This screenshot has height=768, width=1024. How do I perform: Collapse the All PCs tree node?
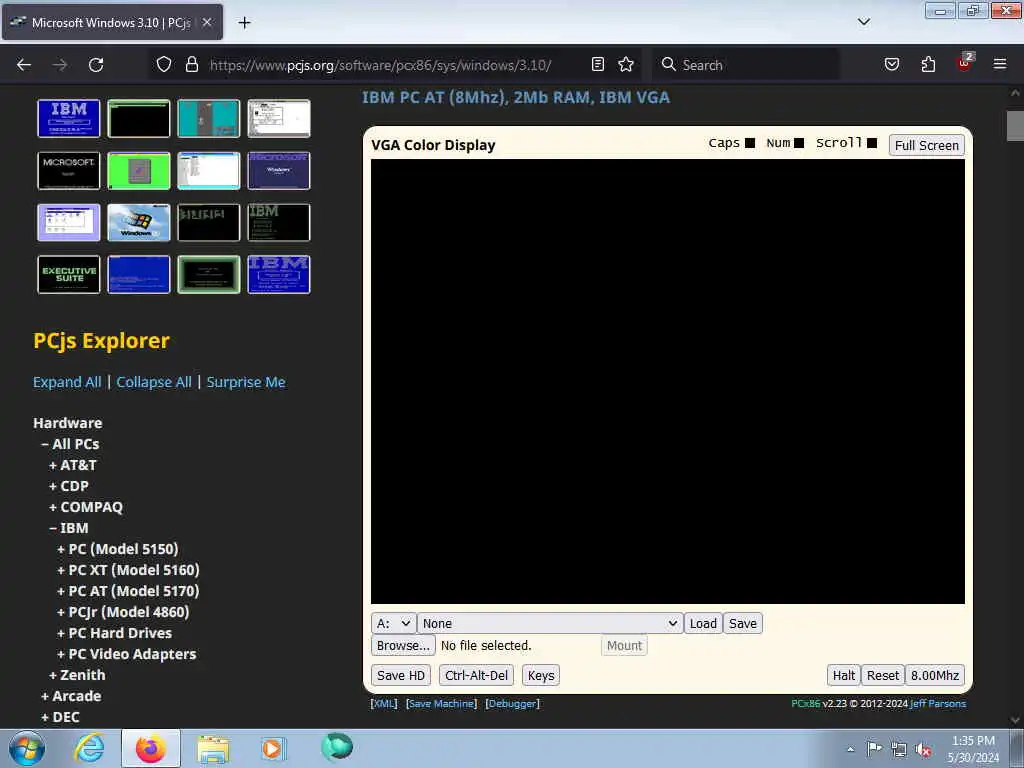point(70,444)
